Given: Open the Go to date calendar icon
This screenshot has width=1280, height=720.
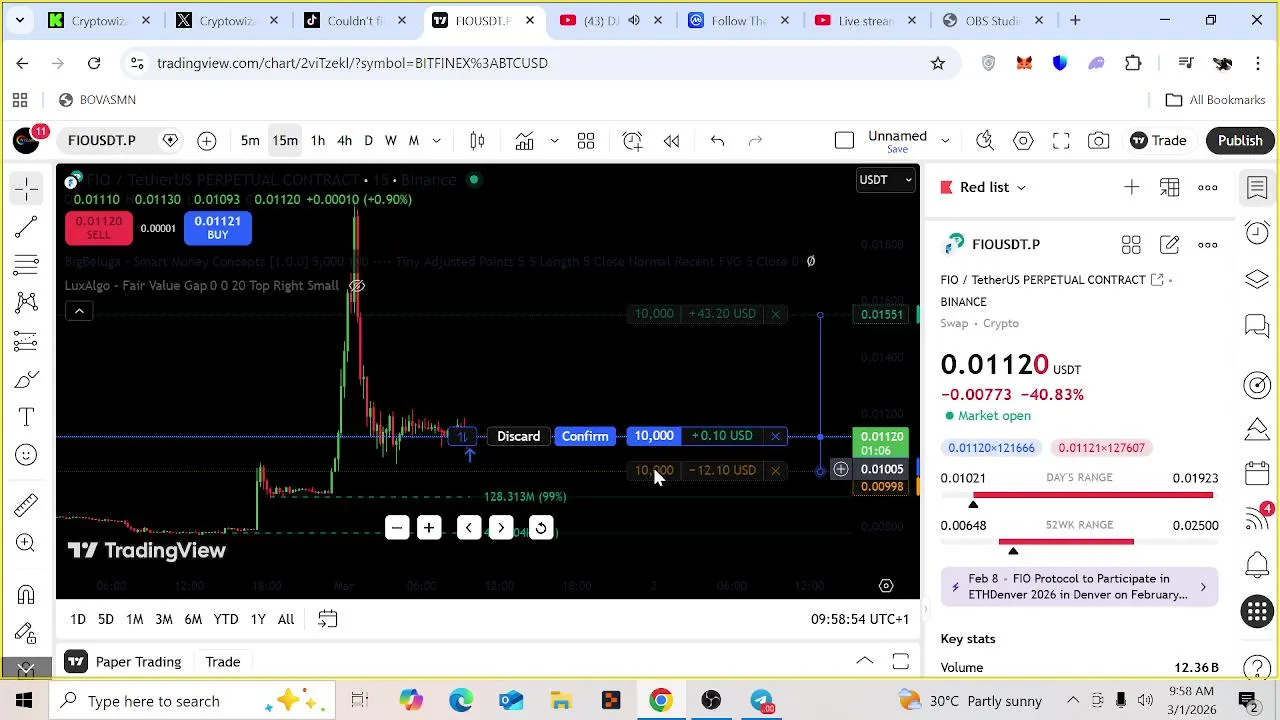Looking at the screenshot, I should pyautogui.click(x=327, y=619).
